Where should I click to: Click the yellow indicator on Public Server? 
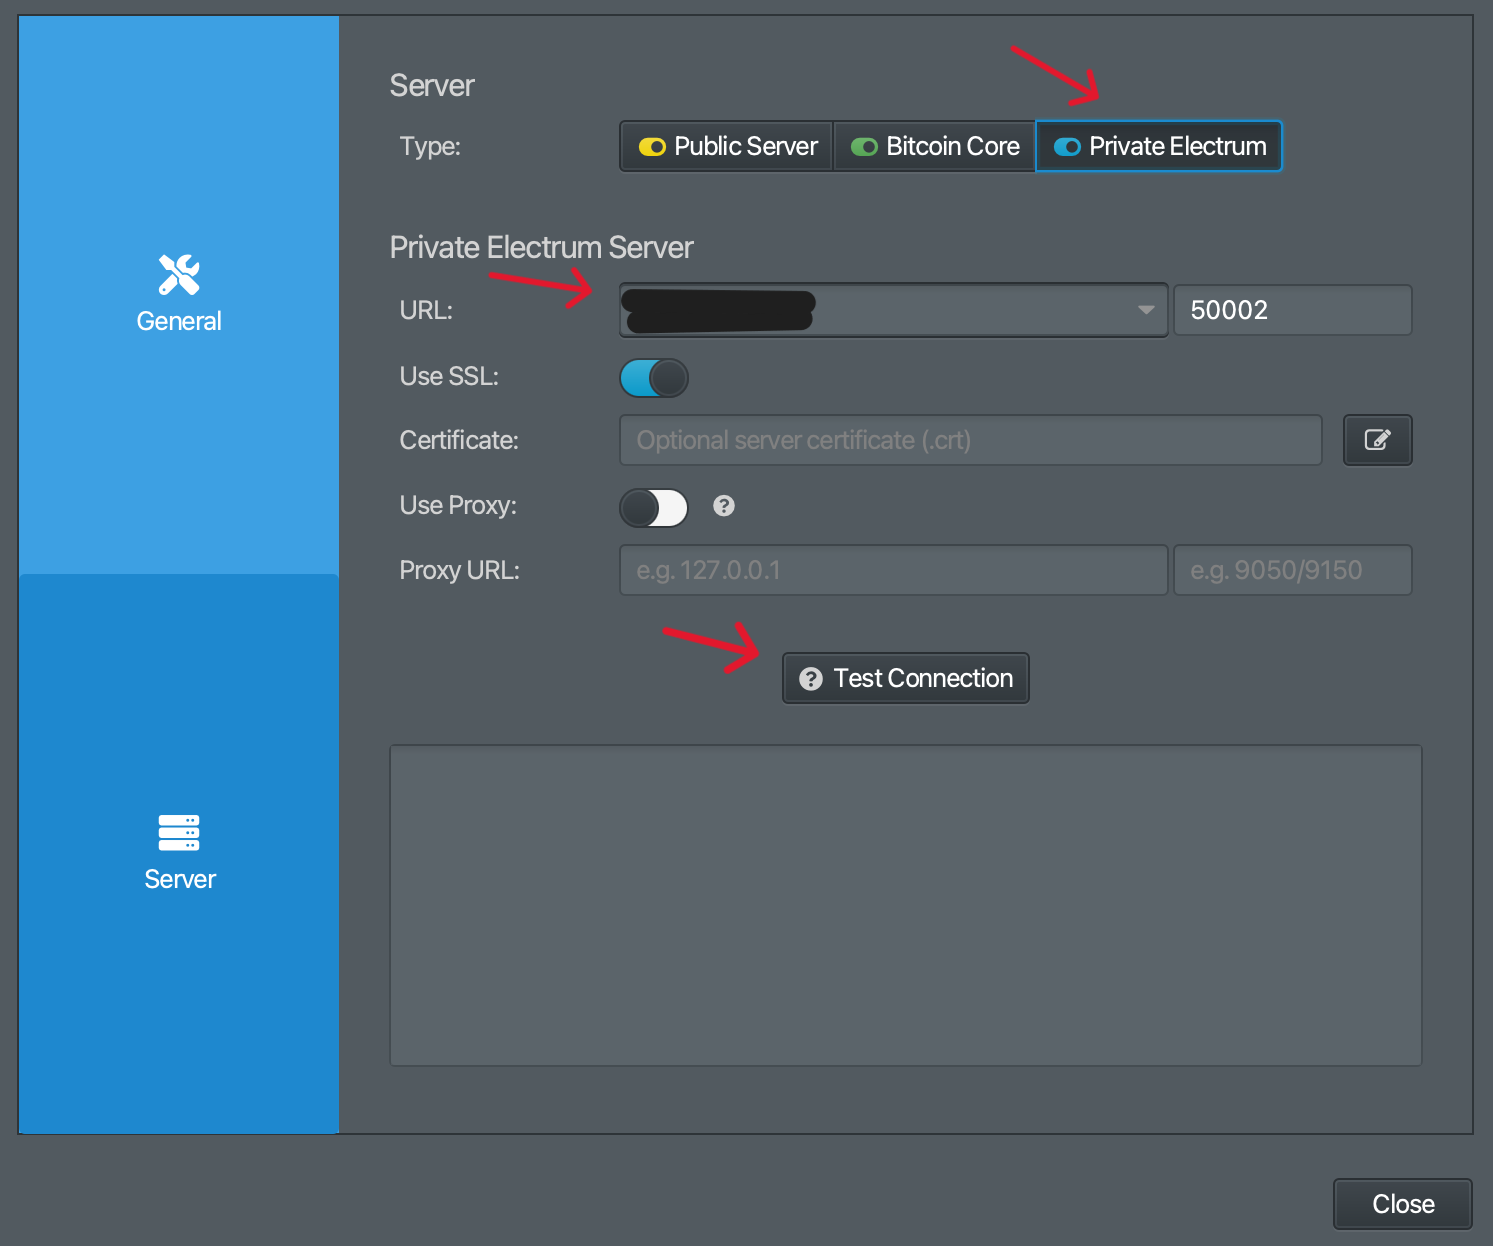pos(651,146)
